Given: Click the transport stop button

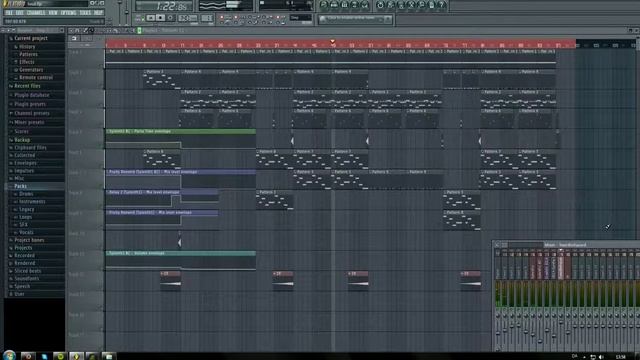Looking at the screenshot, I should (161, 18).
